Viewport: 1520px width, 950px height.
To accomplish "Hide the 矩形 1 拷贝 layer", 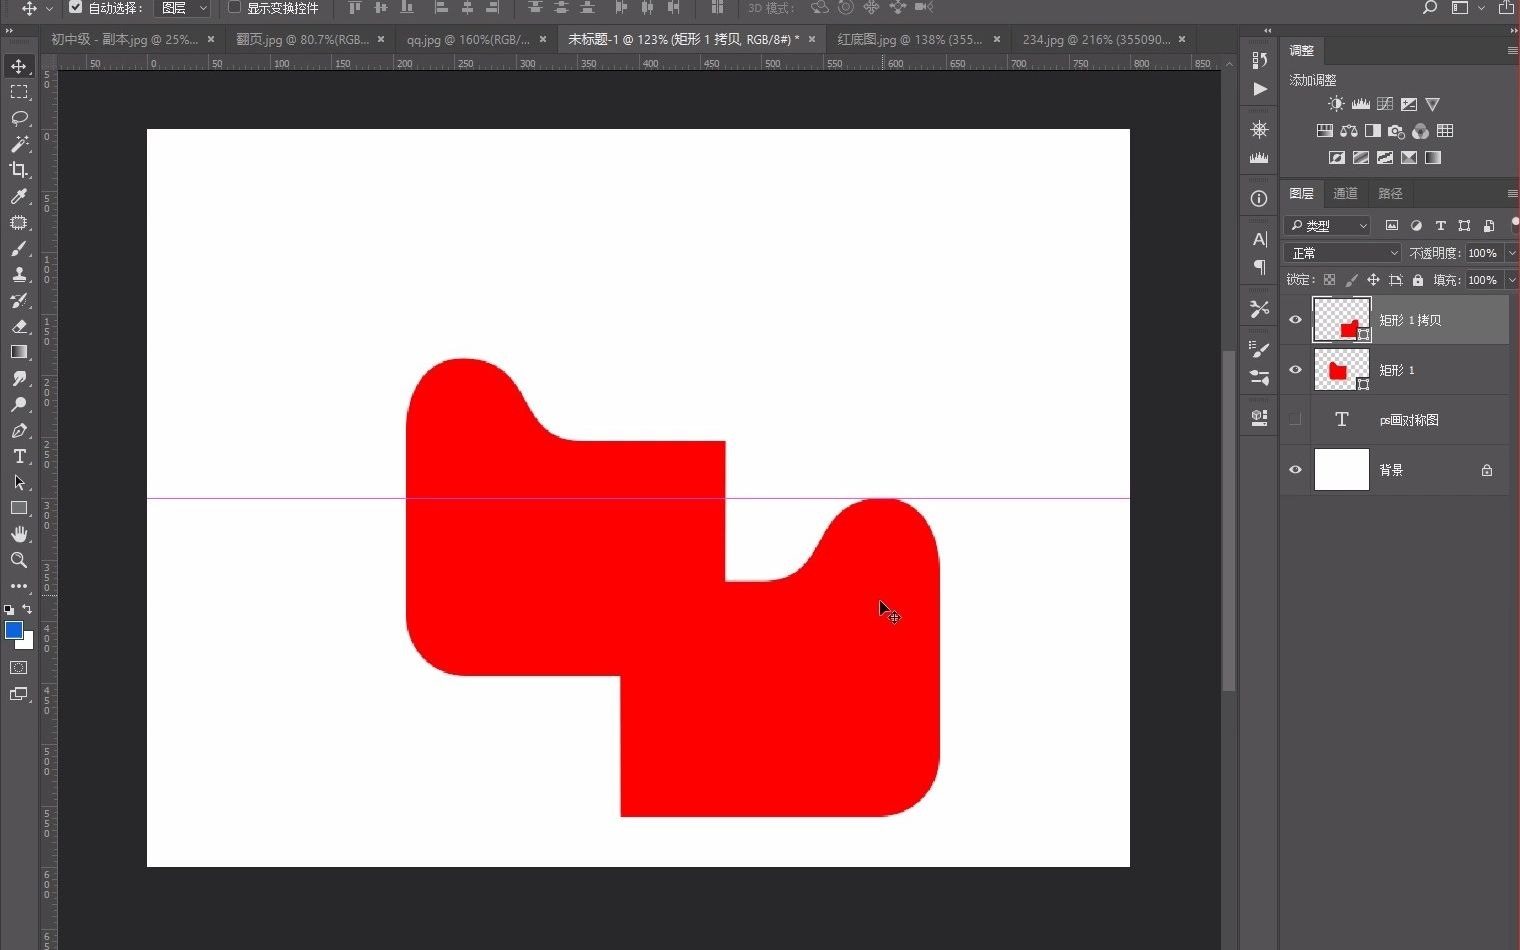I will click(1295, 320).
